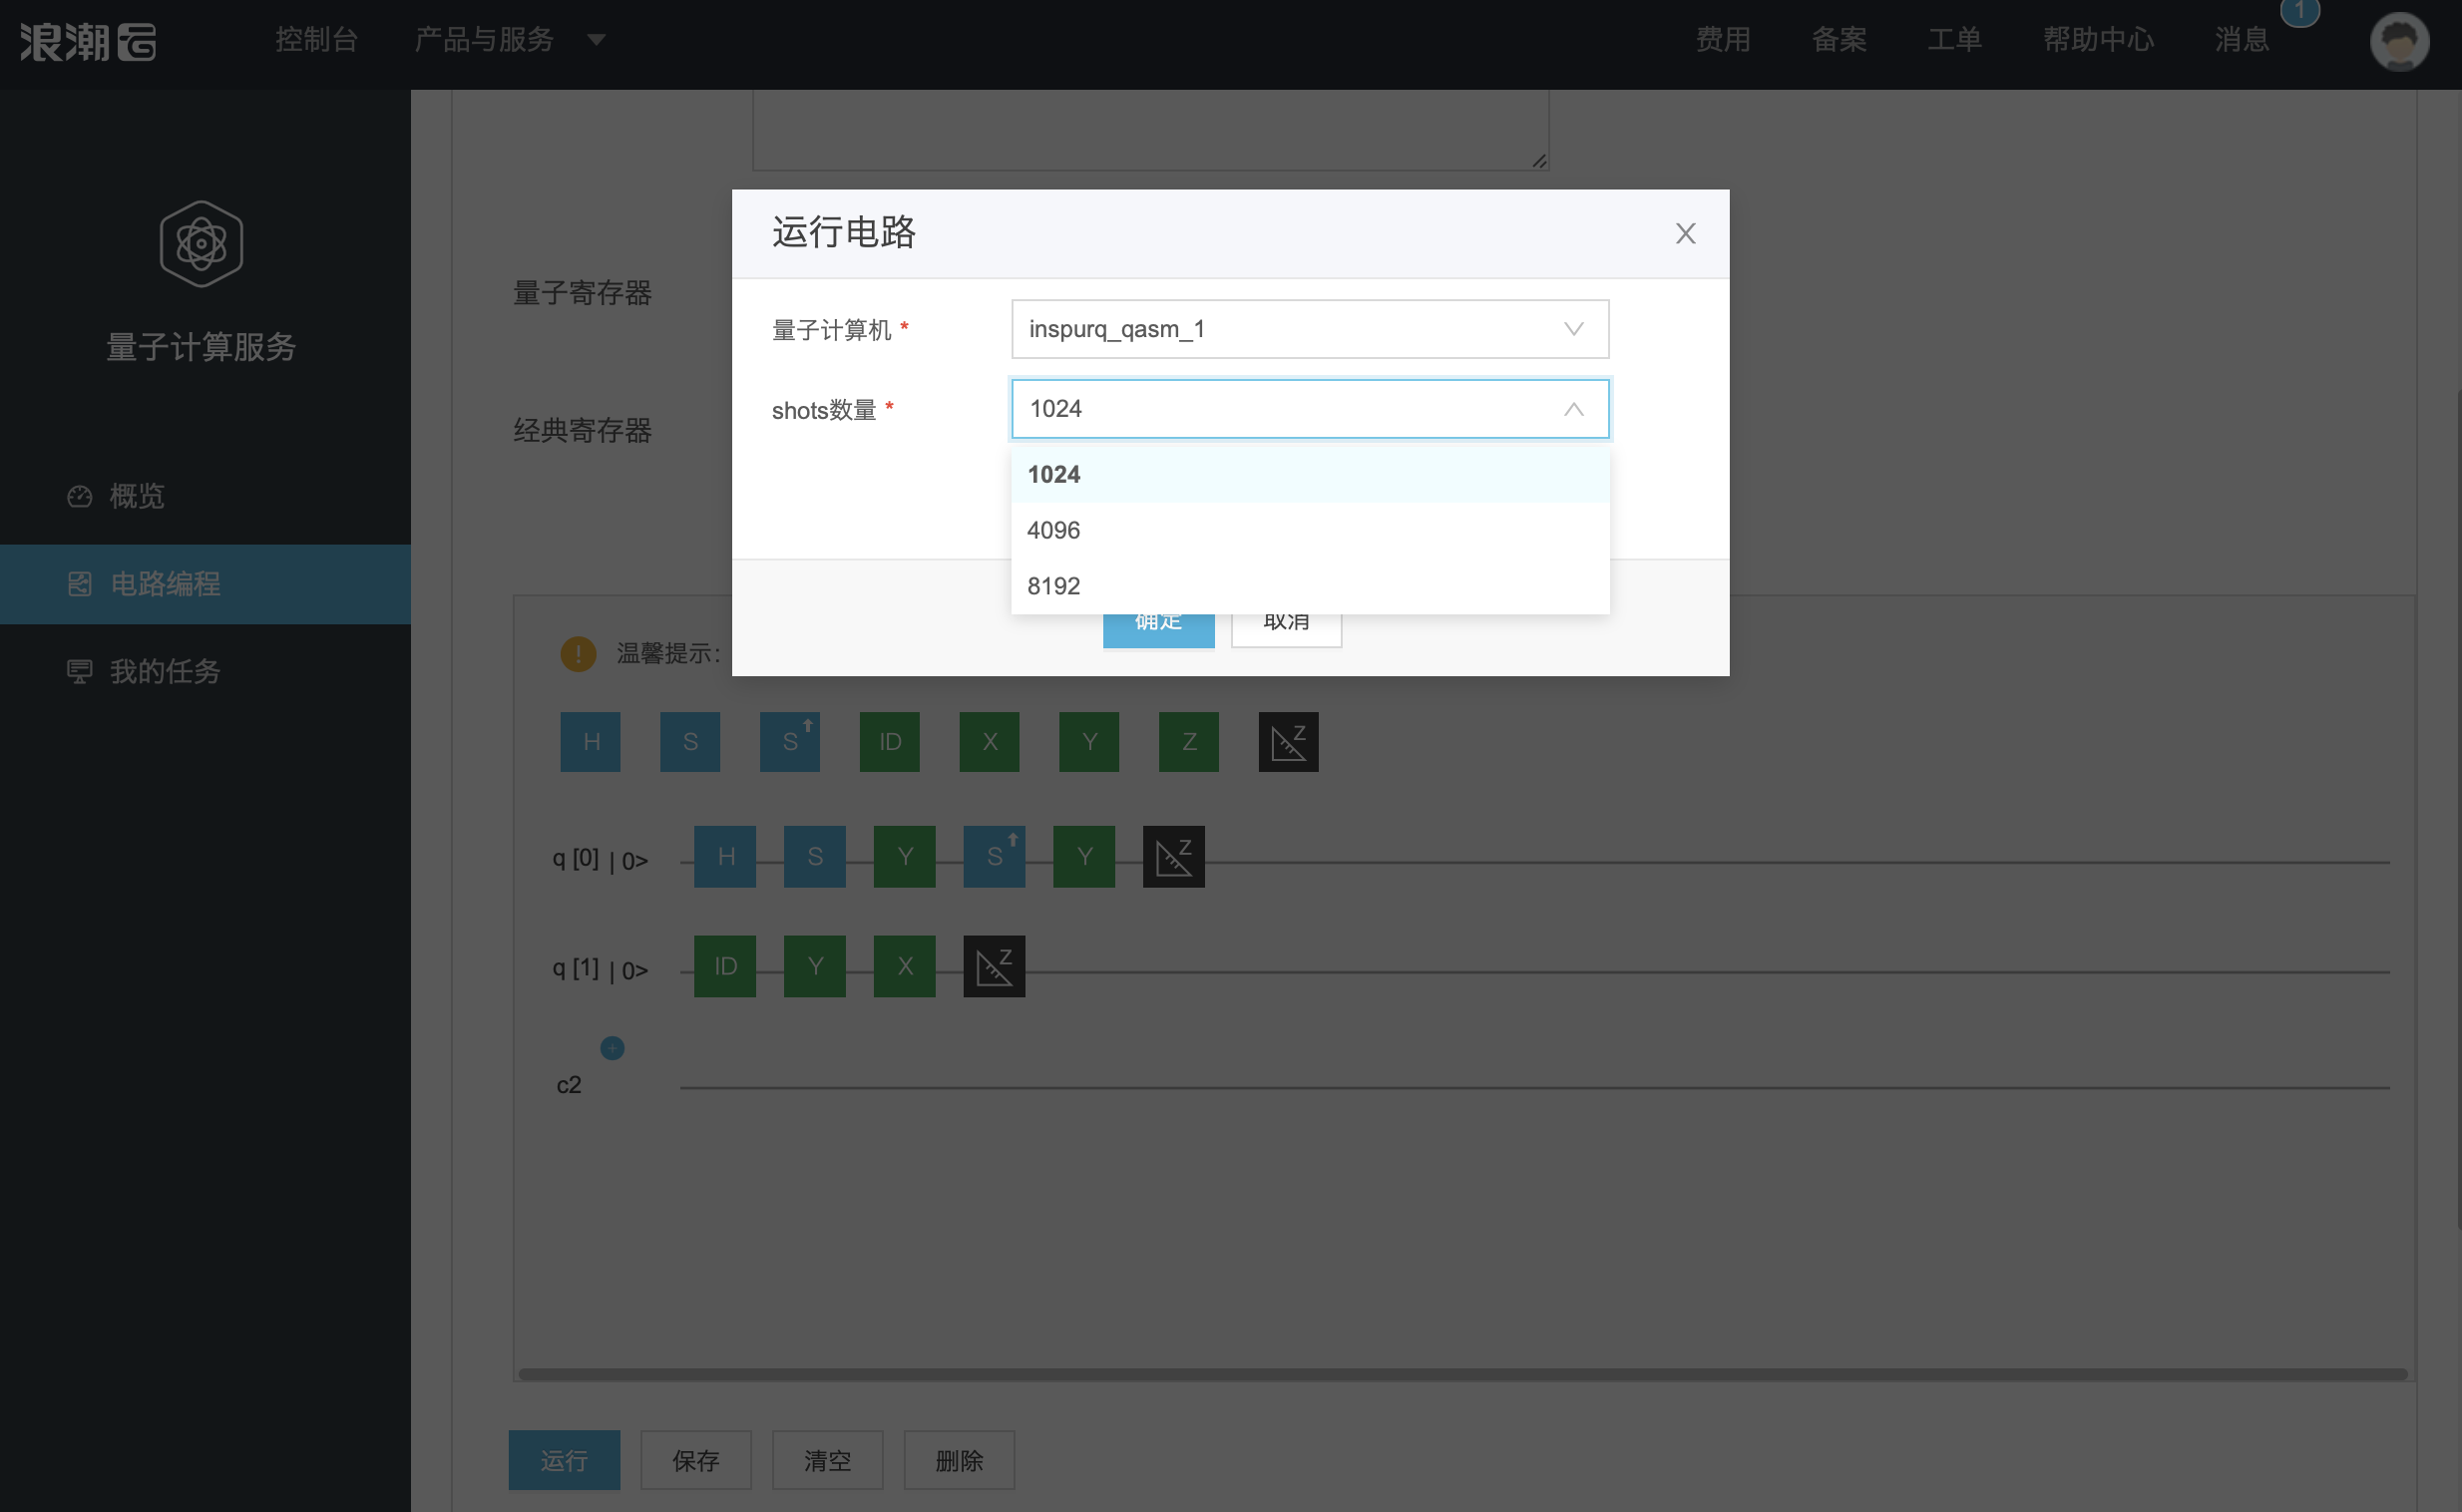Select the Z gate in the gate palette
Viewport: 2462px width, 1512px height.
tap(1188, 741)
